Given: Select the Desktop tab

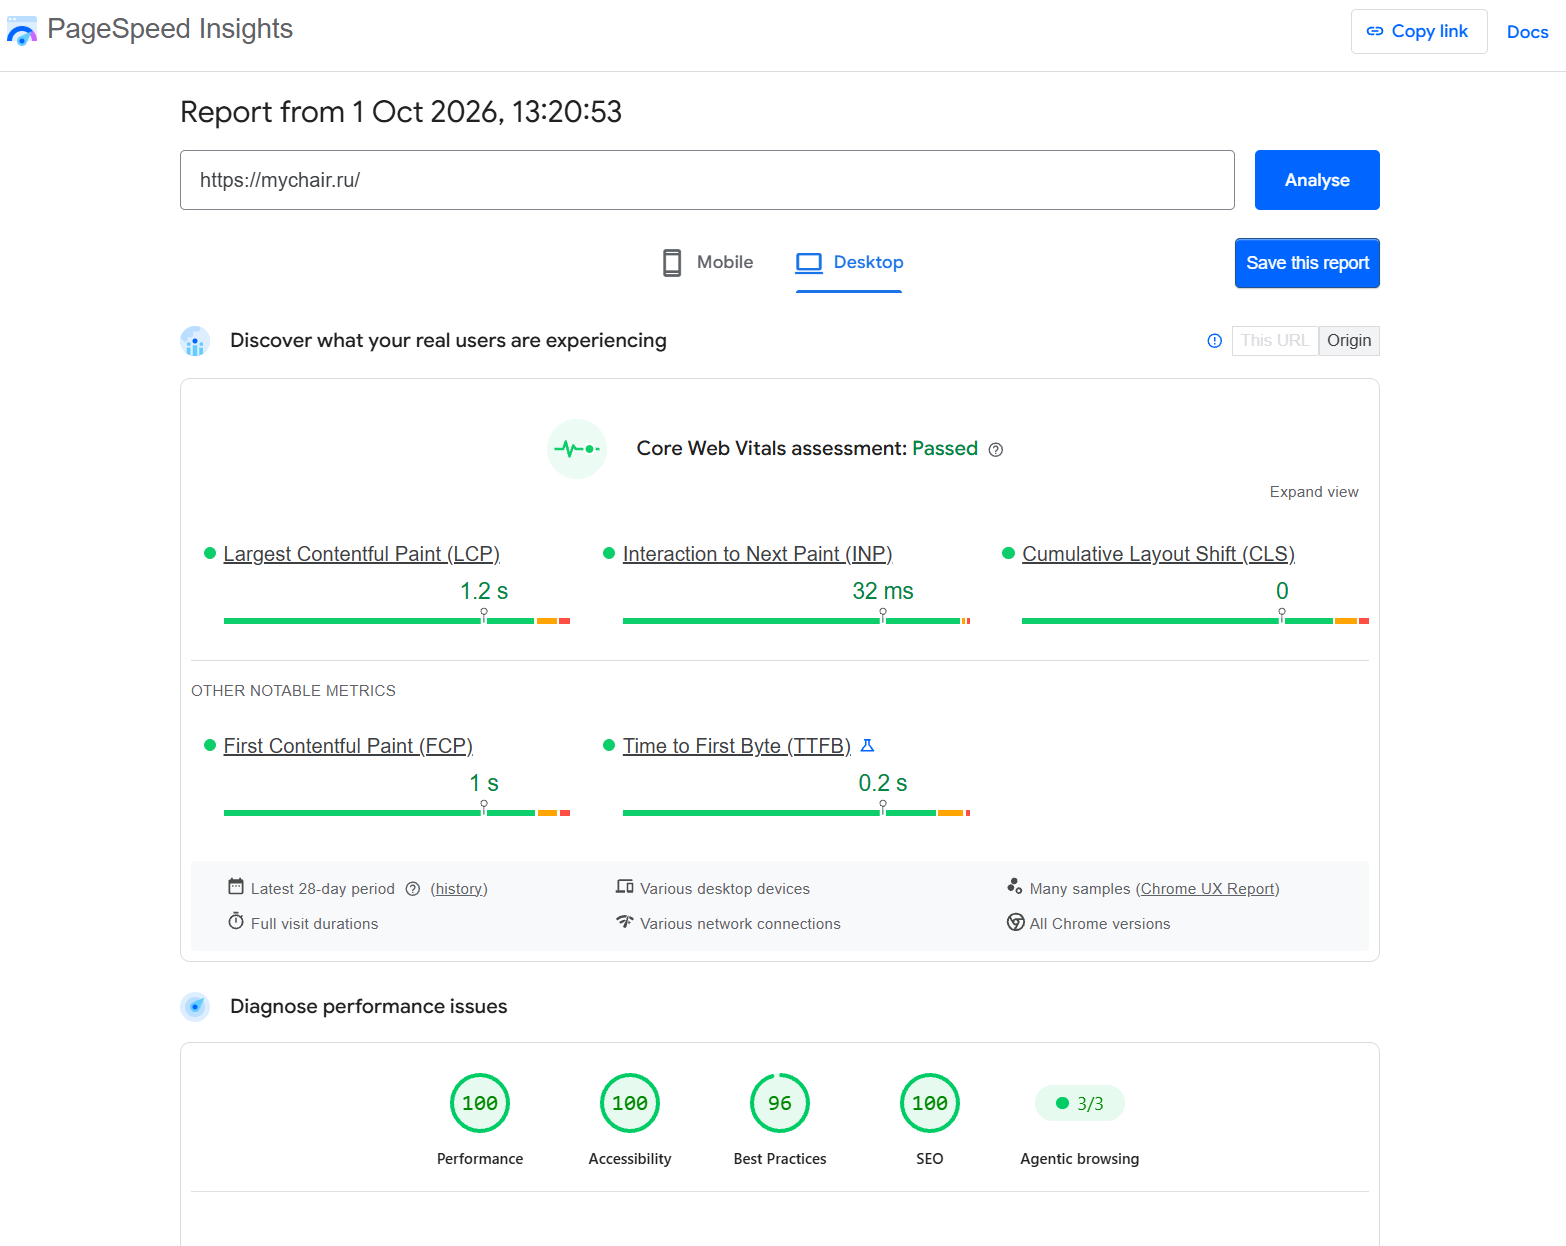Looking at the screenshot, I should [x=849, y=263].
